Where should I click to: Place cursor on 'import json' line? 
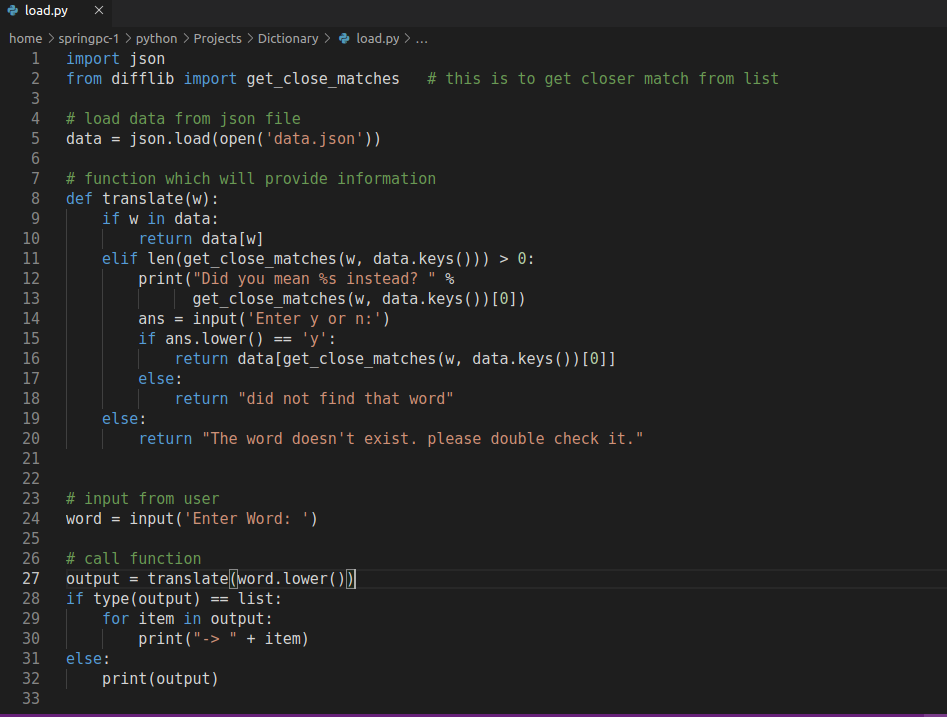115,59
